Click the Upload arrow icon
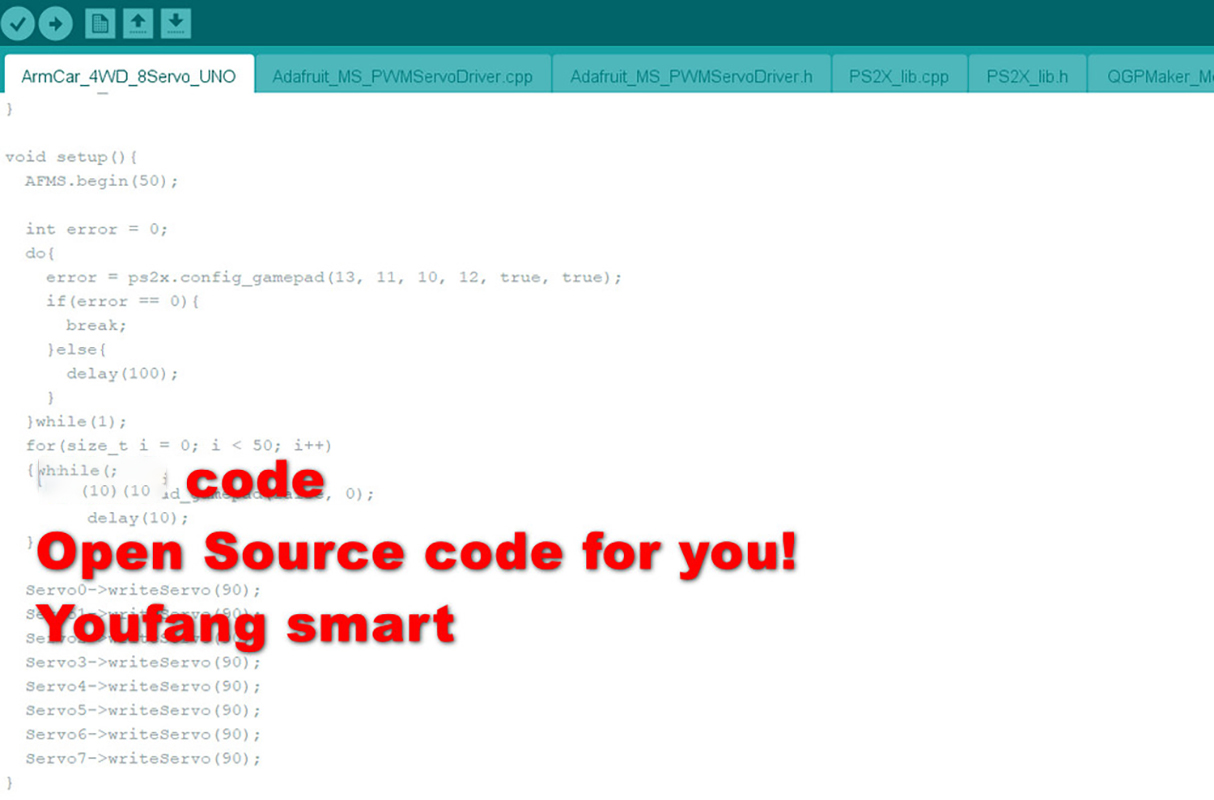This screenshot has height=800, width=1214. (x=55, y=22)
